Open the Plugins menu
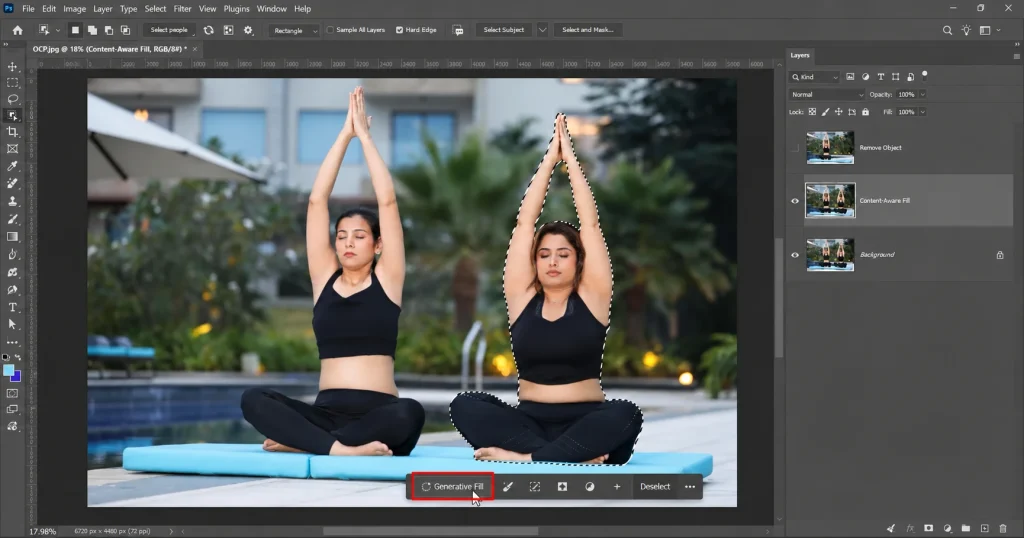The image size is (1024, 538). pyautogui.click(x=236, y=8)
